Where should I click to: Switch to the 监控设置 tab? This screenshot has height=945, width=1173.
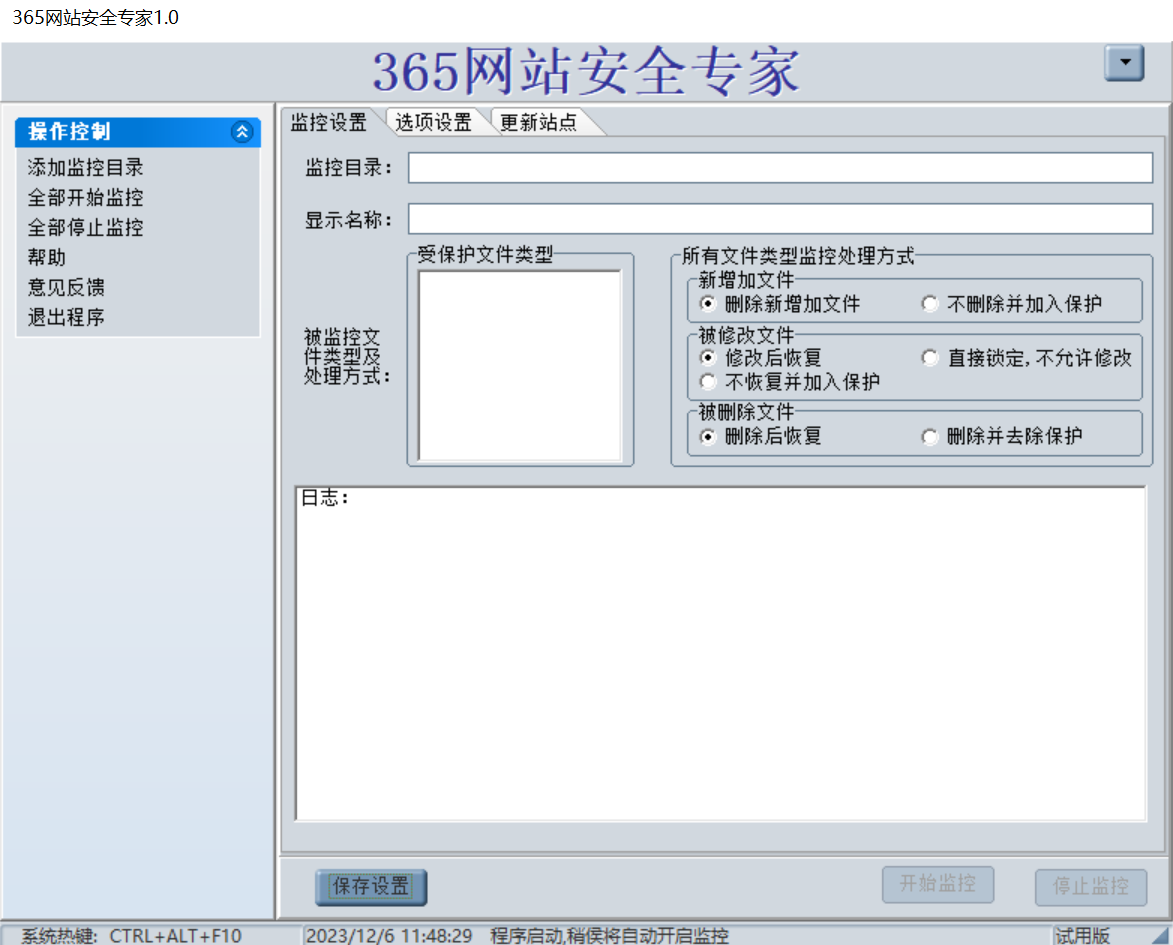329,122
